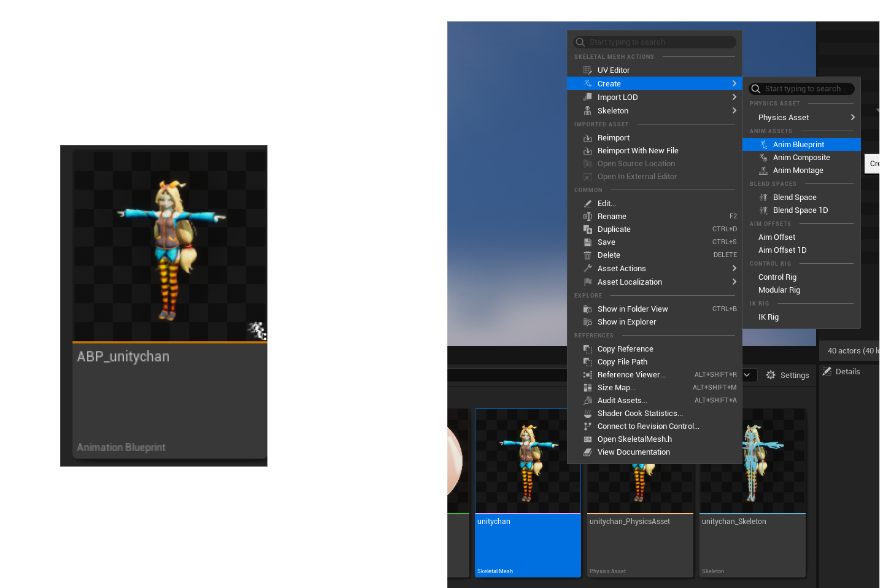This screenshot has width=886, height=588.
Task: Click the Anim Composite icon
Action: point(763,158)
